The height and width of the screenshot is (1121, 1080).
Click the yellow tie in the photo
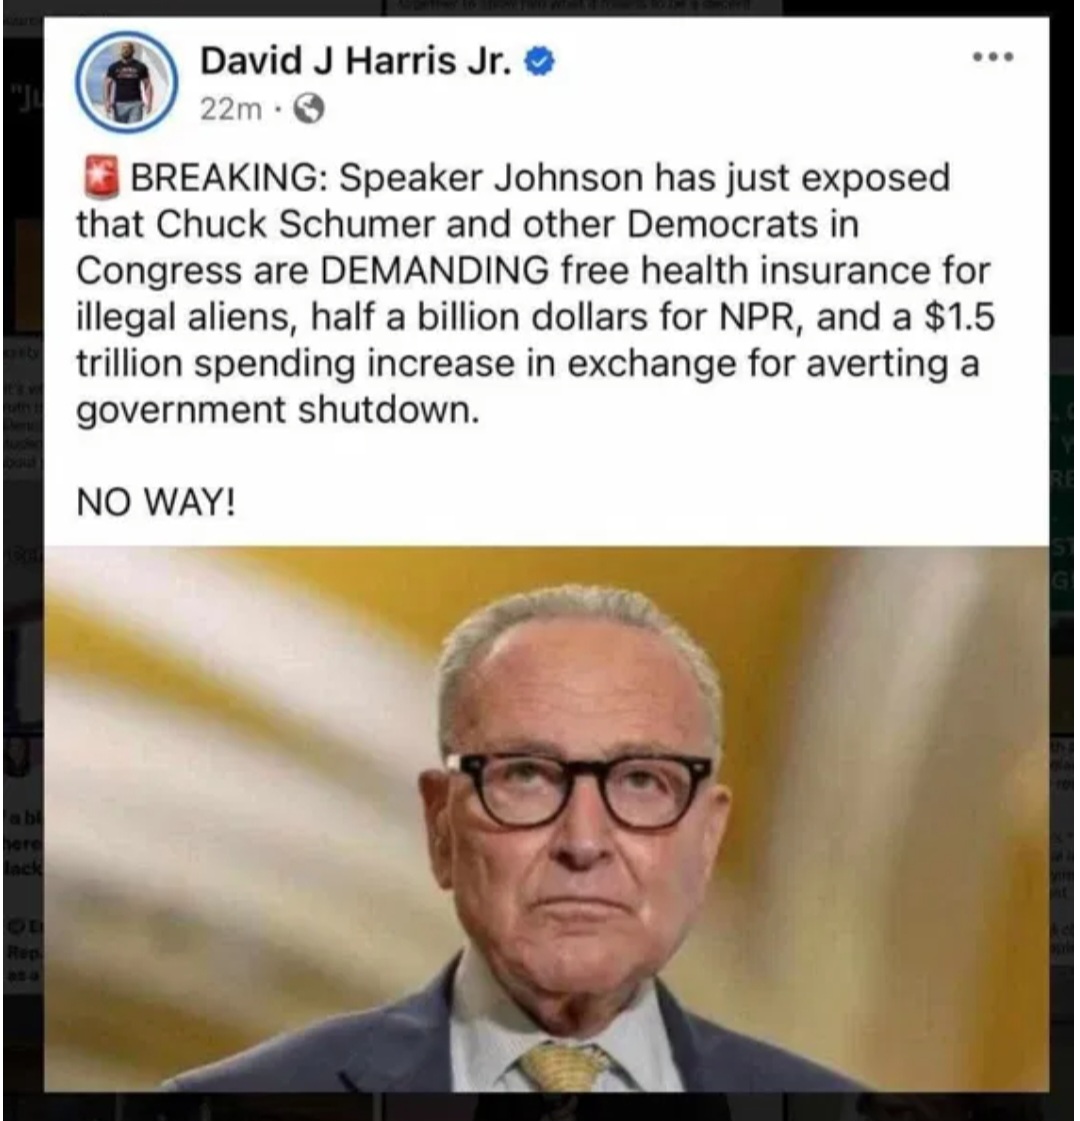563,1067
